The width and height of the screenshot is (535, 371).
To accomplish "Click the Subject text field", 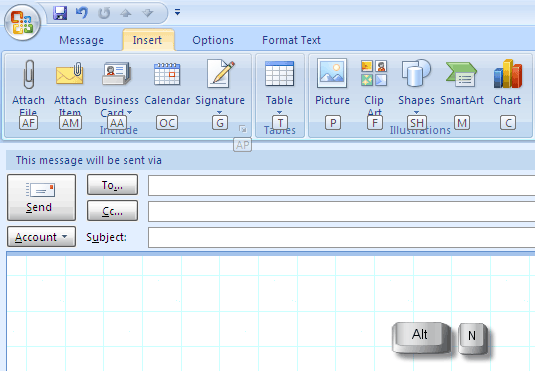I will [x=342, y=237].
